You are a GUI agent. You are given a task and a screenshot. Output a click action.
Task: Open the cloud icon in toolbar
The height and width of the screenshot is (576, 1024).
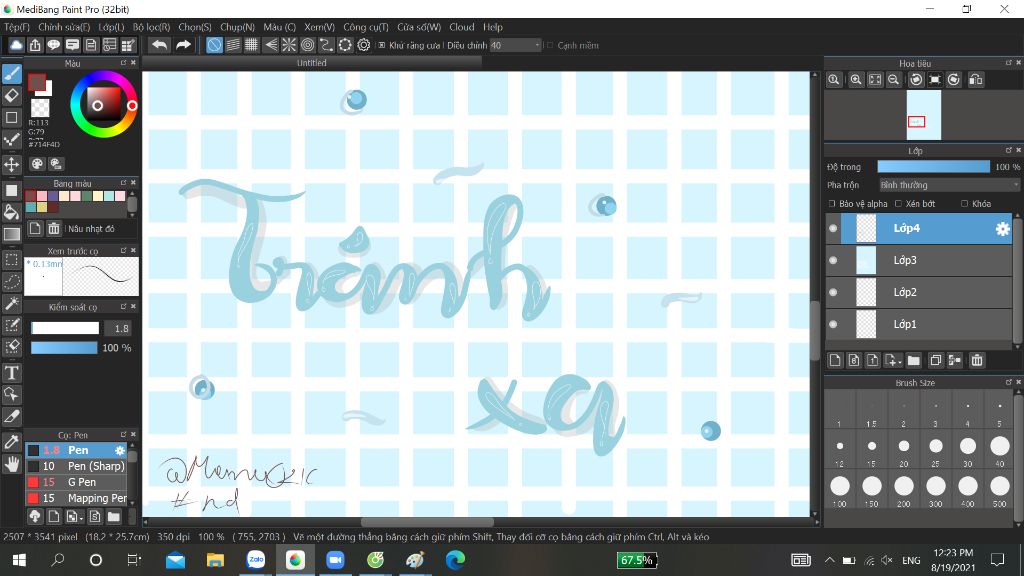(16, 45)
